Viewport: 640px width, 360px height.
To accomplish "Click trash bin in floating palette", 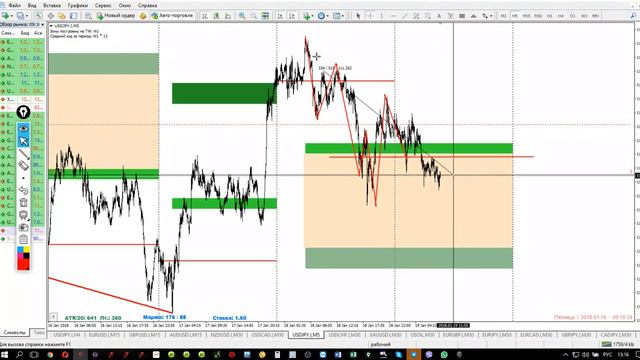I will pos(23,202).
